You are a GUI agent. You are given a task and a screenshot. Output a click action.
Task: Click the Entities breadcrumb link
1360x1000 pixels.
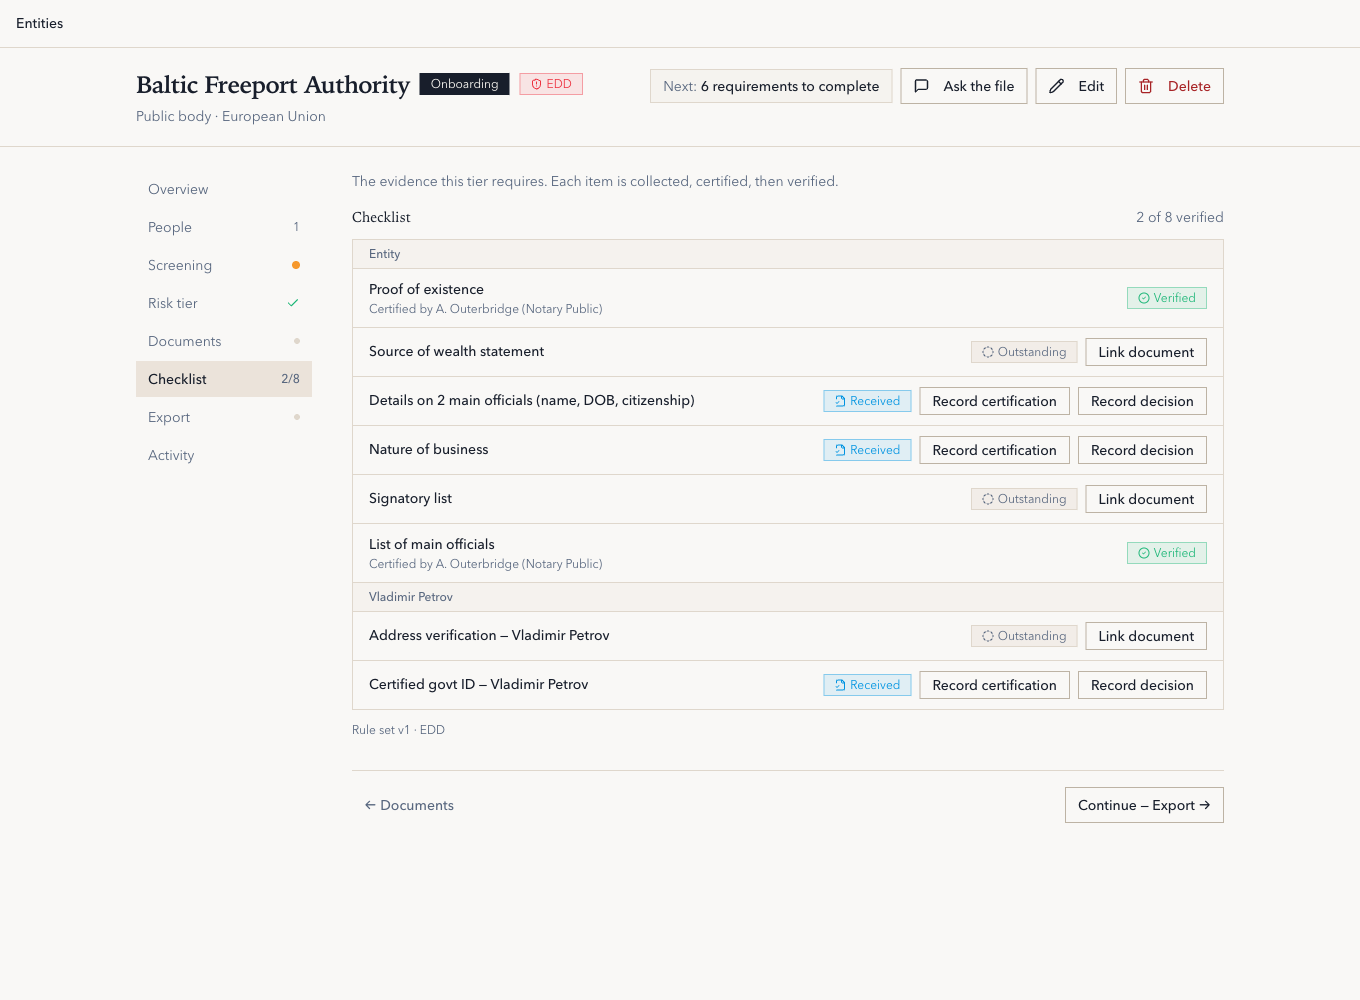(40, 23)
